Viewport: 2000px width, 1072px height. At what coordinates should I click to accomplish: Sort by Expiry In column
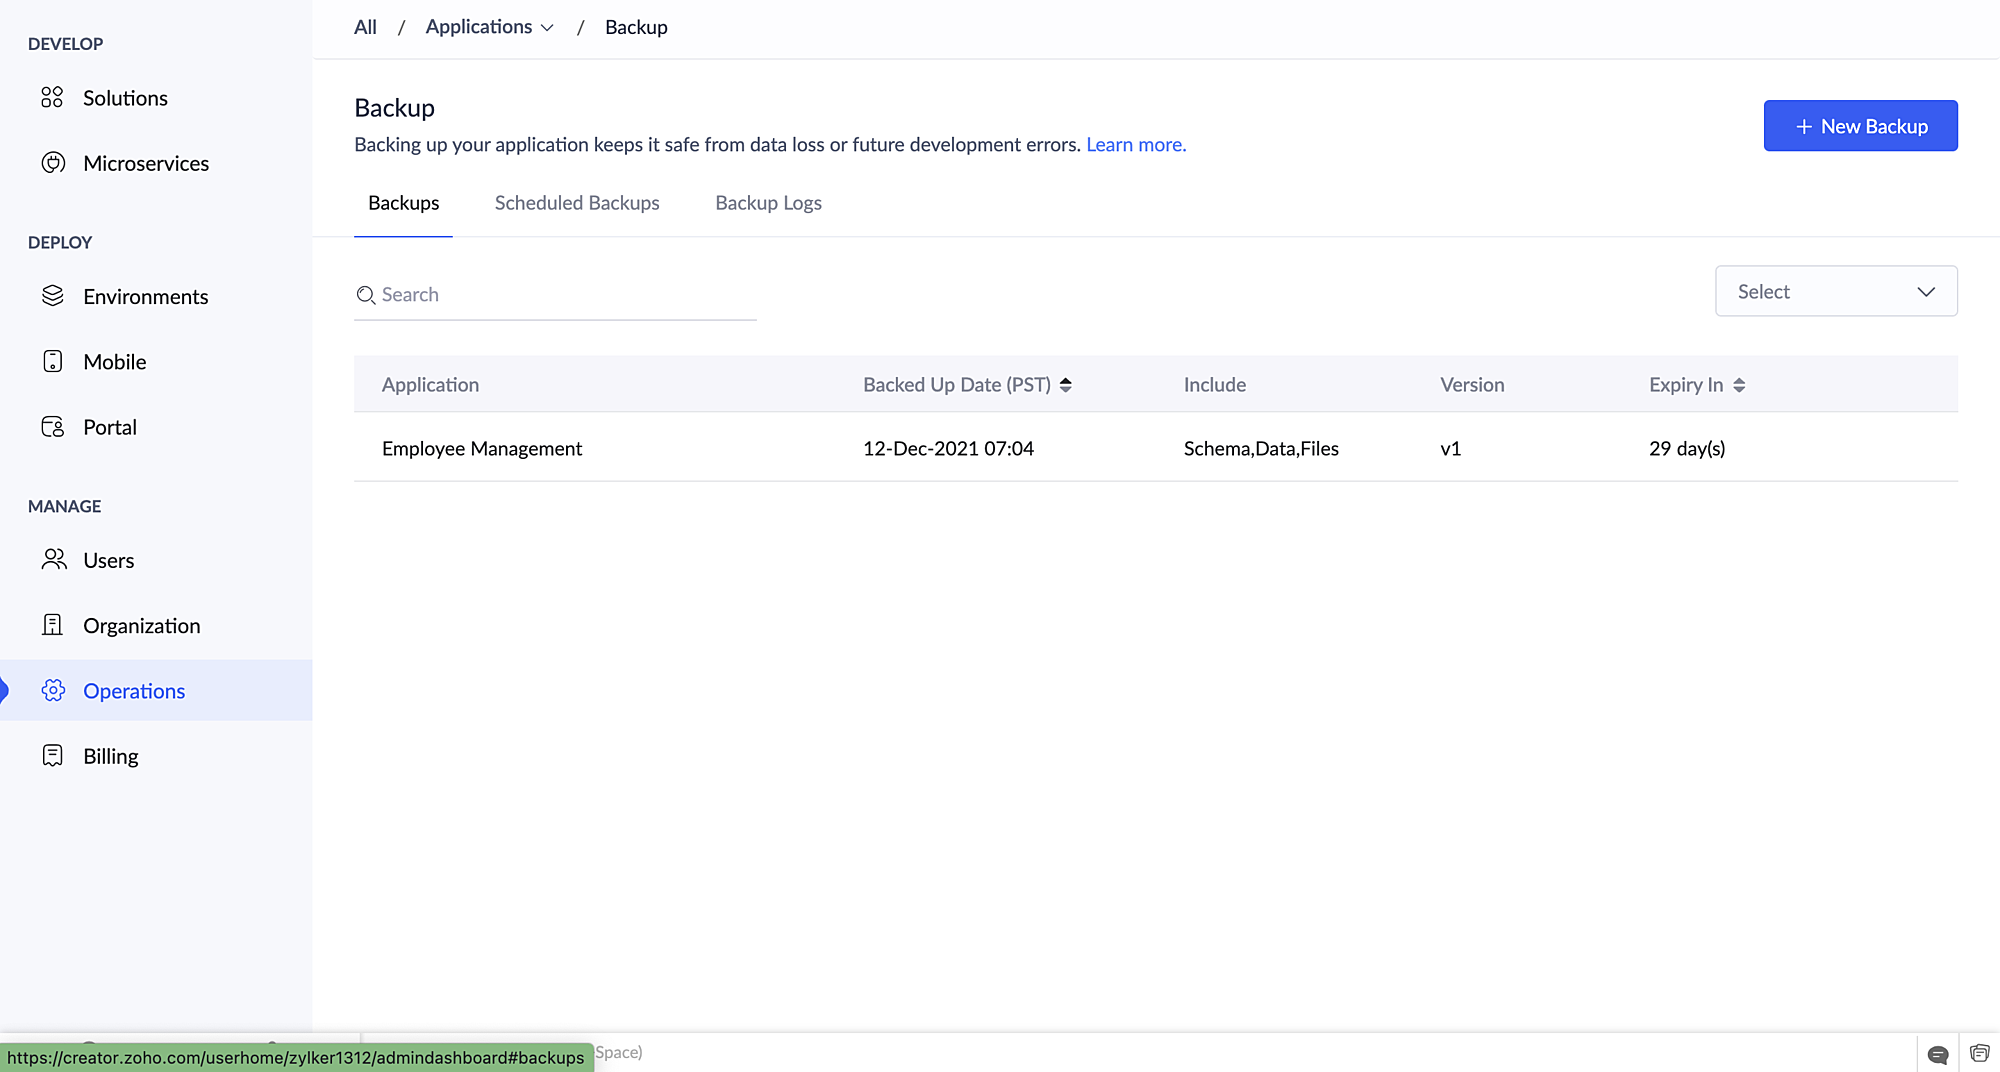(1739, 385)
